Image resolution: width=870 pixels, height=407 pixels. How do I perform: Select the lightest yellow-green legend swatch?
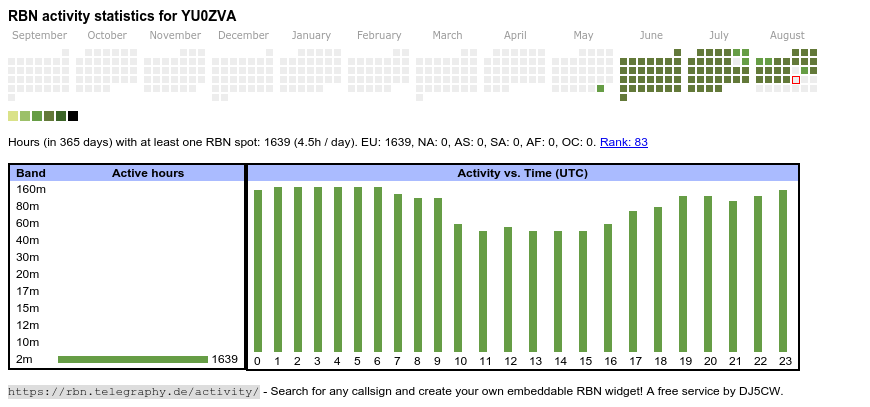(13, 116)
